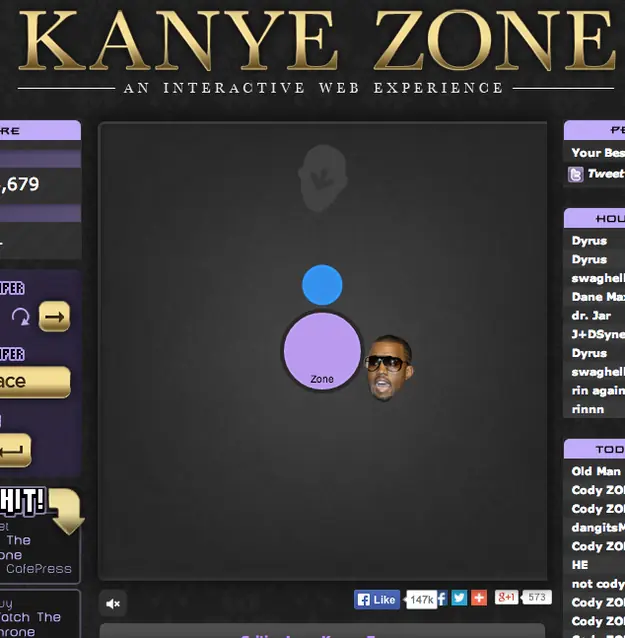This screenshot has width=625, height=638.
Task: Click the purple Zone circle
Action: pos(322,351)
